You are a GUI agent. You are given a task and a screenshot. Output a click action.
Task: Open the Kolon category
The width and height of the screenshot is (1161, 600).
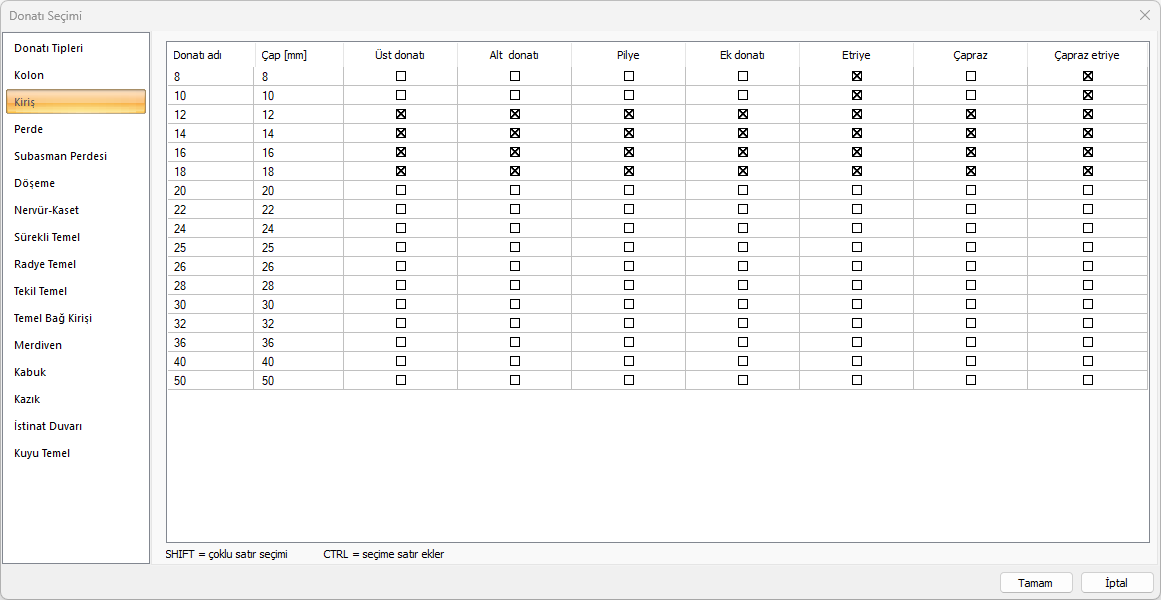pos(29,75)
